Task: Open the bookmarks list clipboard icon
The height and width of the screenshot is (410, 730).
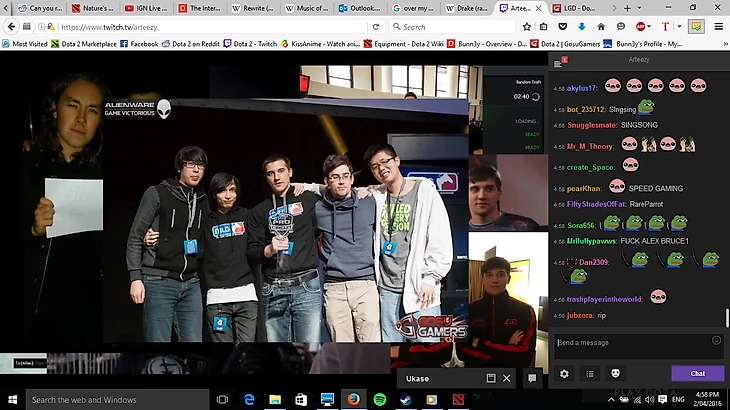Action: pyautogui.click(x=543, y=27)
